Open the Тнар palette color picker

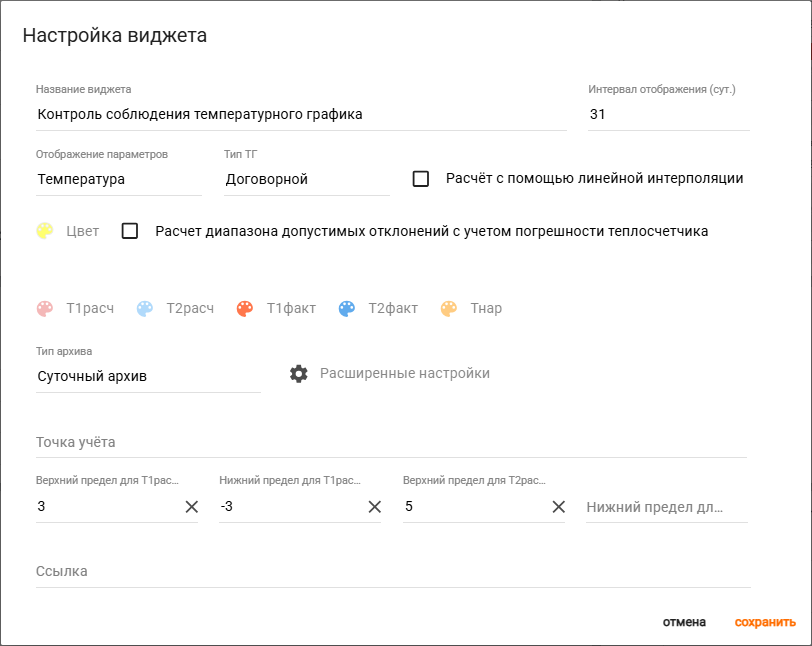pyautogui.click(x=450, y=309)
